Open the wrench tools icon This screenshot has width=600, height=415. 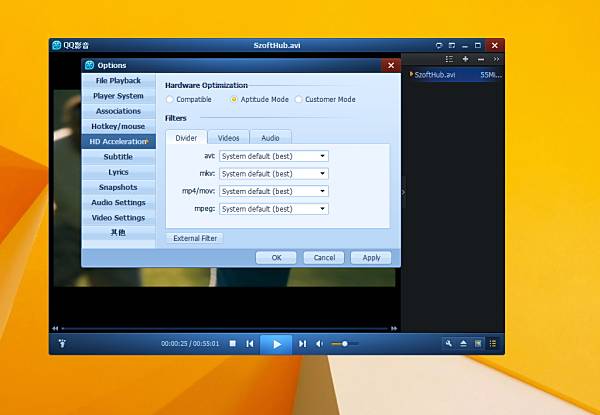(448, 343)
